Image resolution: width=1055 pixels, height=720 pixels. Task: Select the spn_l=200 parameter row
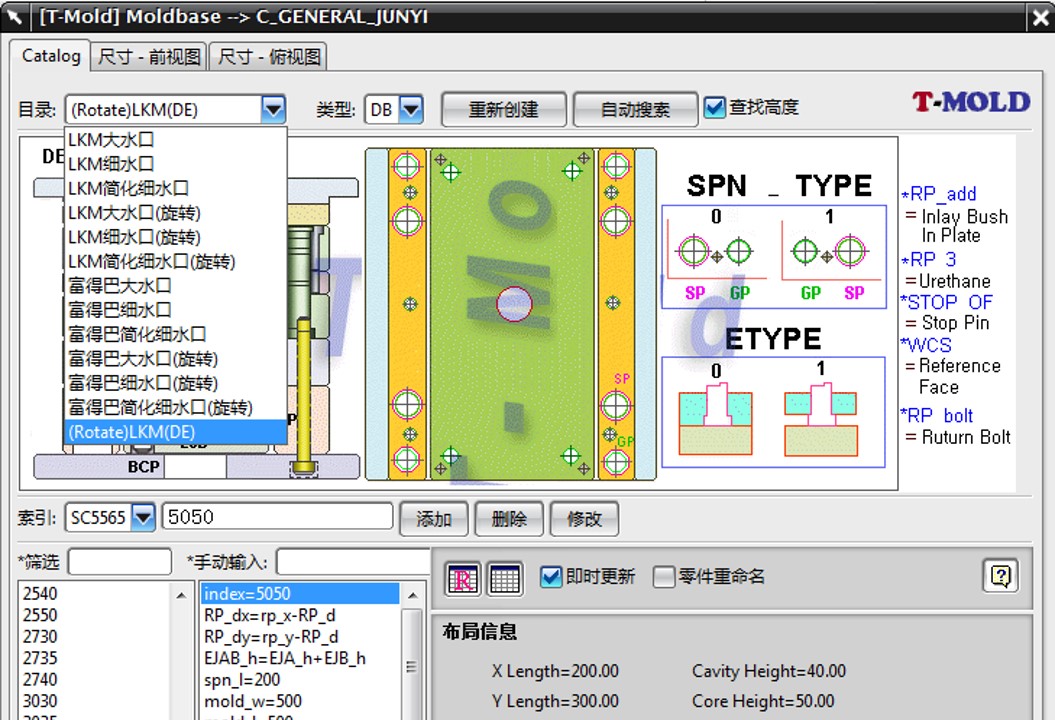pos(300,680)
